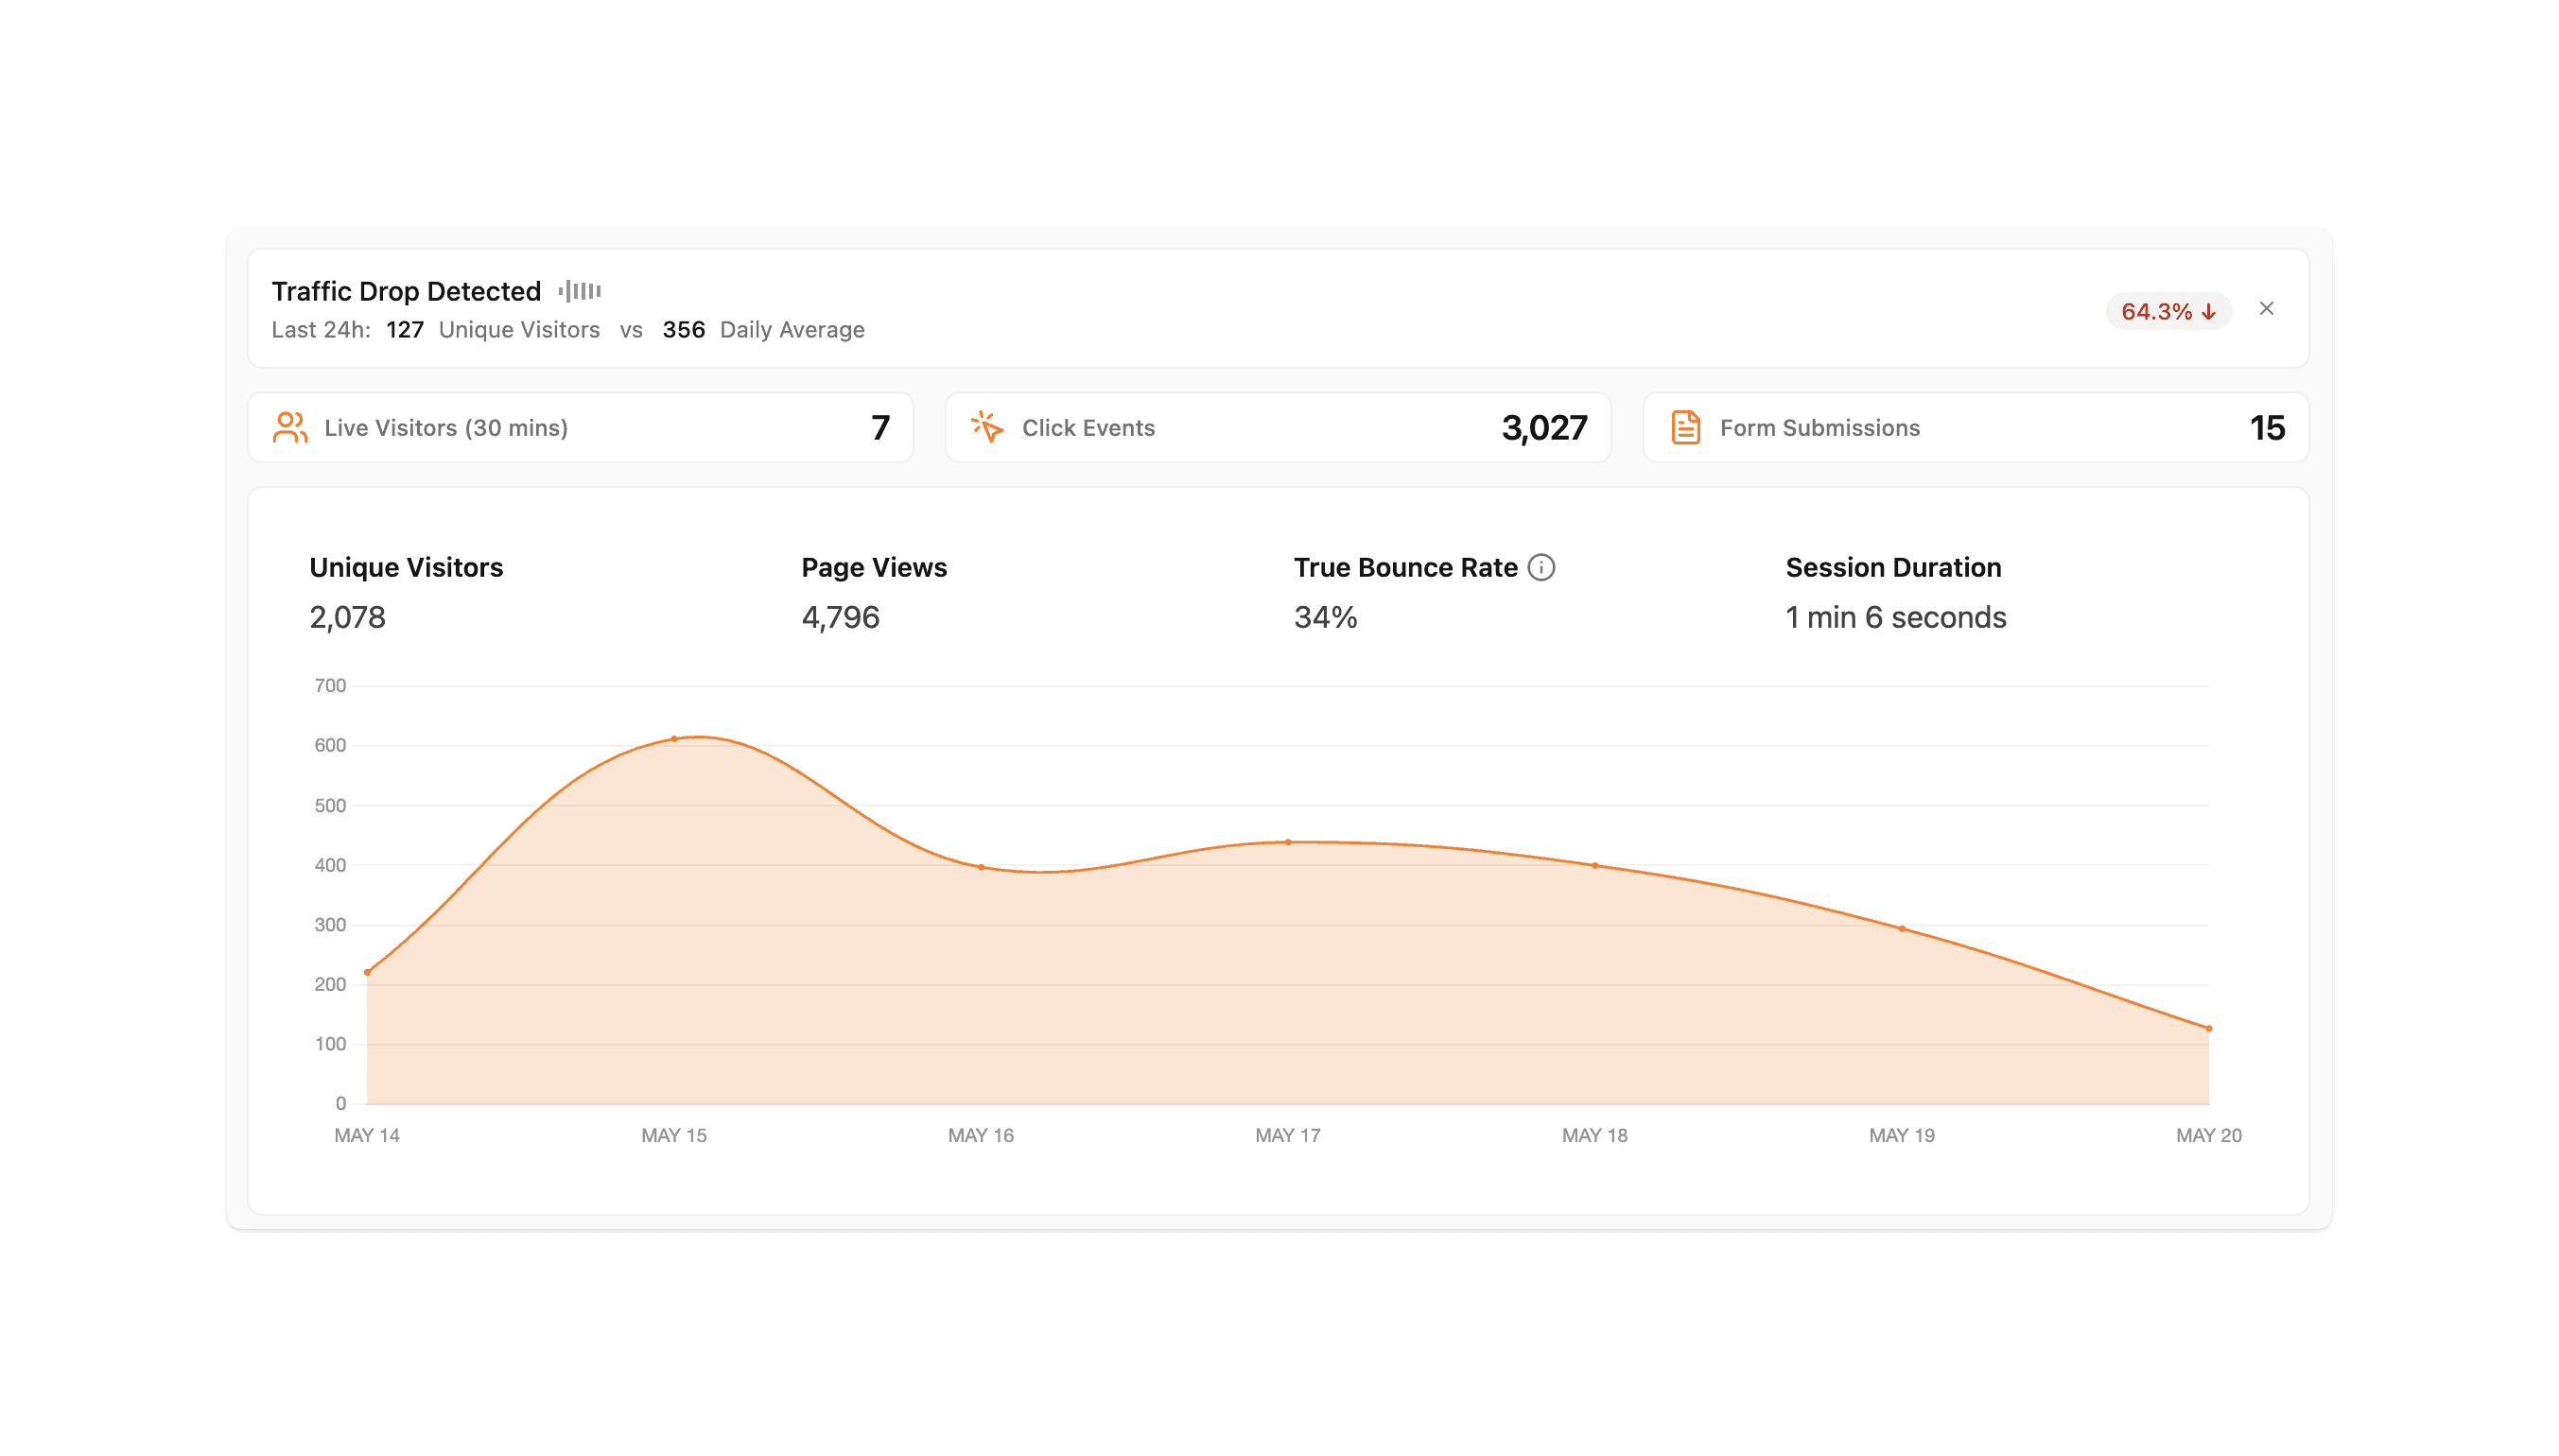Click the 1 min 6 seconds value
Viewport: 2559px width, 1456px height.
coord(1896,617)
